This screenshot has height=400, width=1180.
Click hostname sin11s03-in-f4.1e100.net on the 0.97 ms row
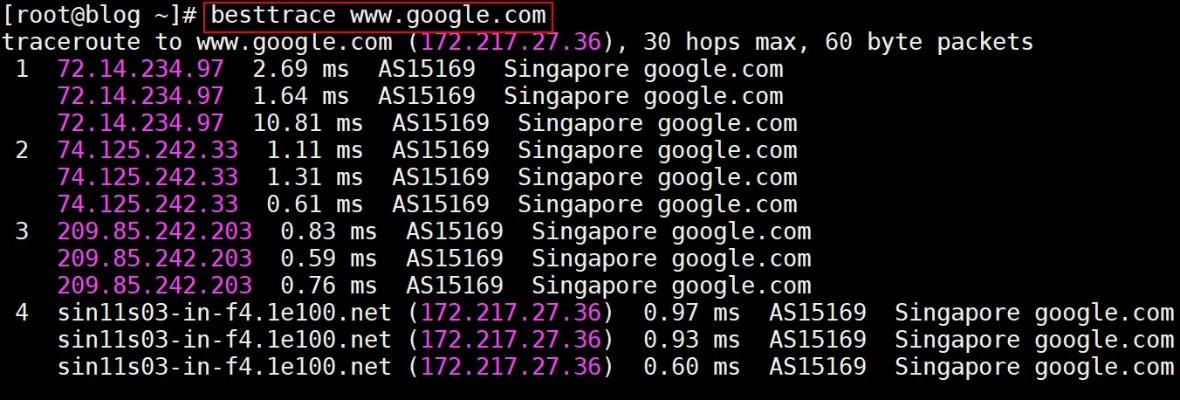pos(224,313)
